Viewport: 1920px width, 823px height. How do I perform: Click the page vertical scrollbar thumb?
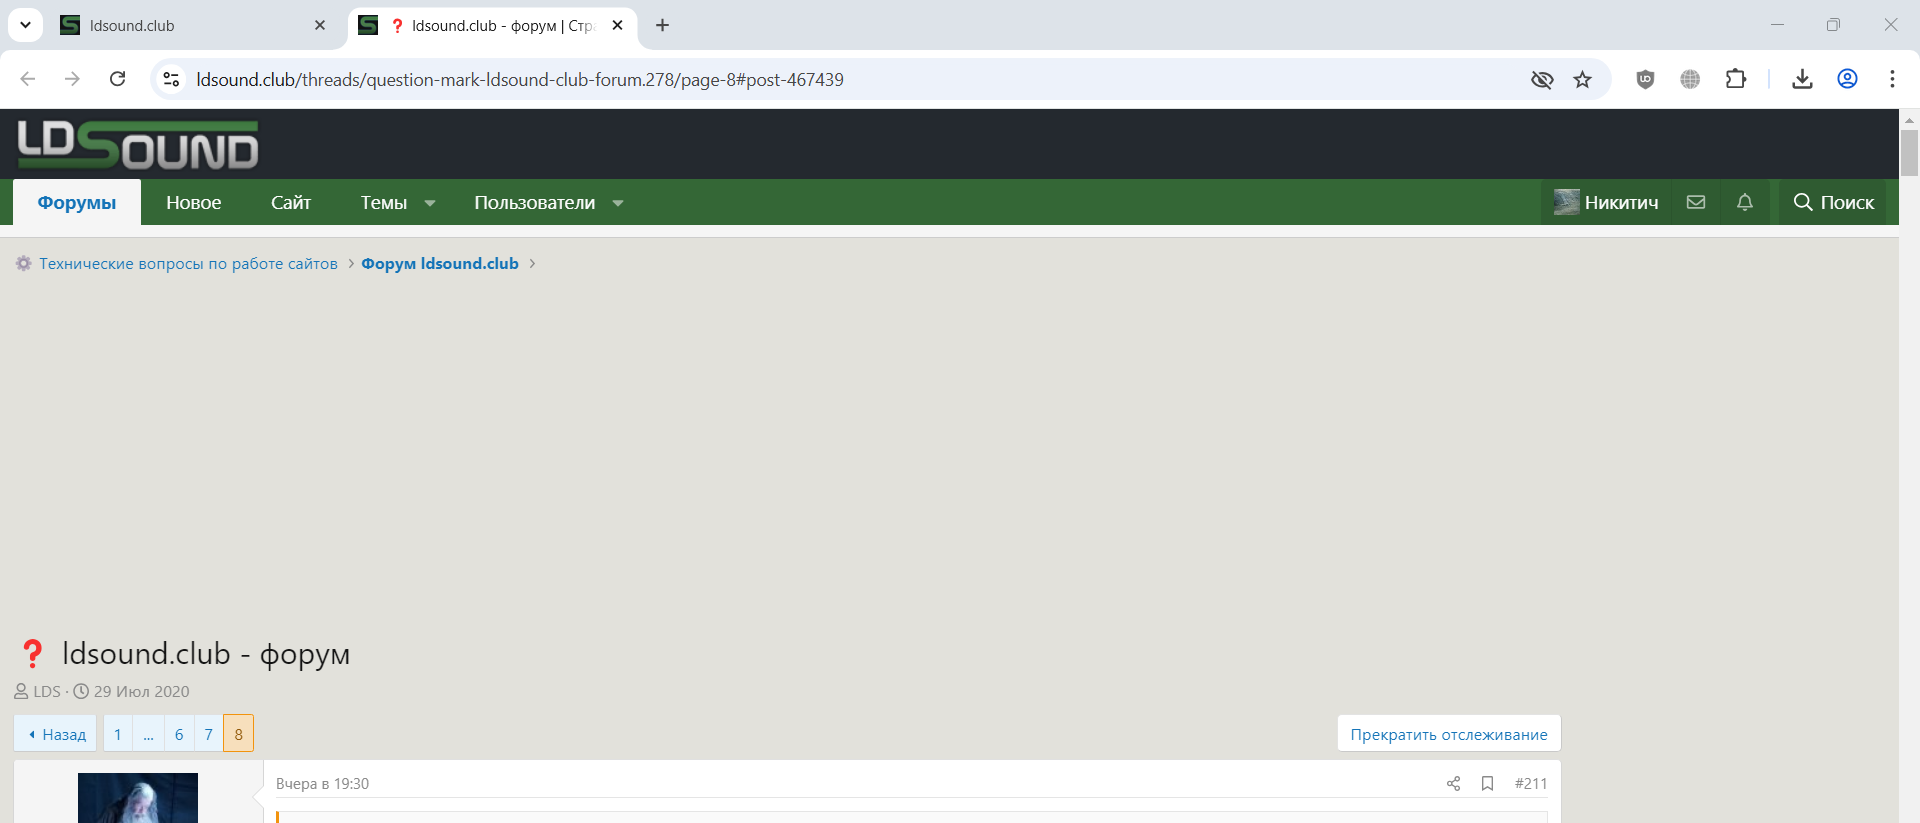pos(1909,152)
